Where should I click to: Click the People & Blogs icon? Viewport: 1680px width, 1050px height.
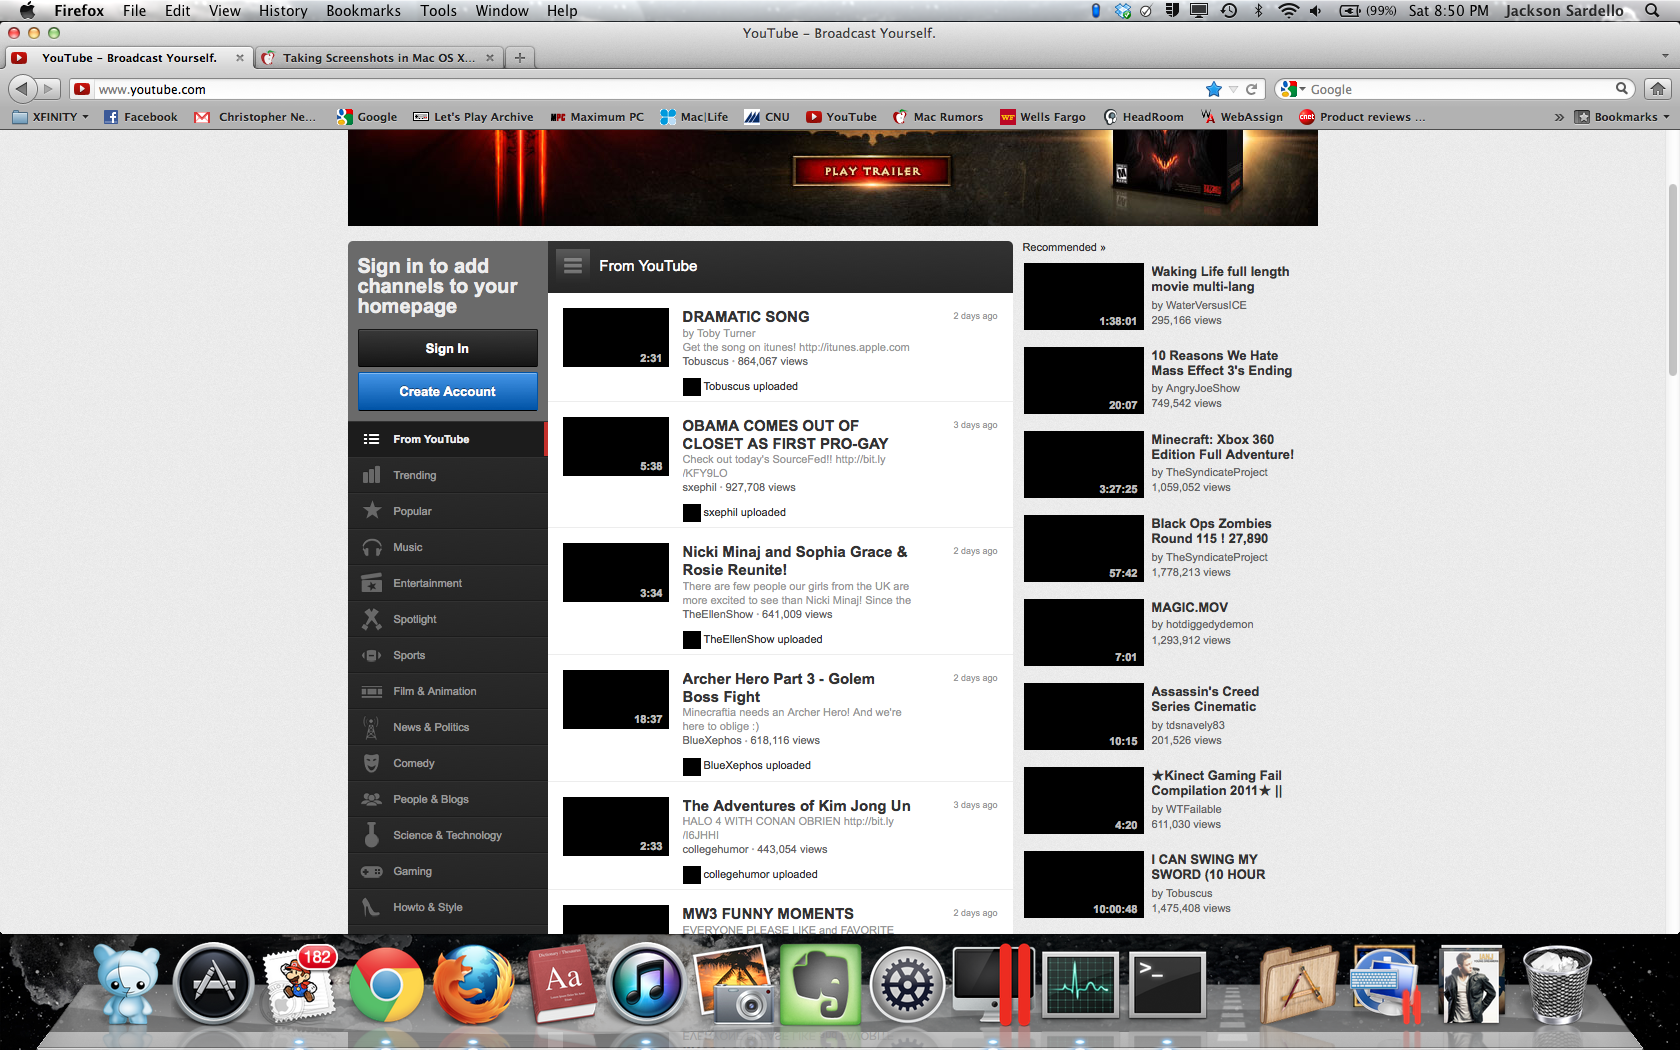[x=372, y=799]
